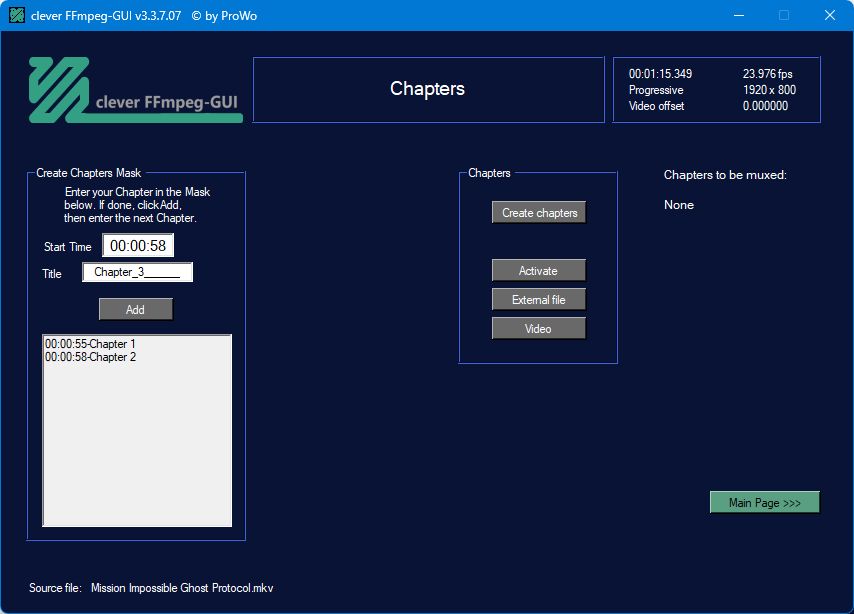Click the app icon in title bar
Viewport: 854px width, 614px height.
[17, 15]
